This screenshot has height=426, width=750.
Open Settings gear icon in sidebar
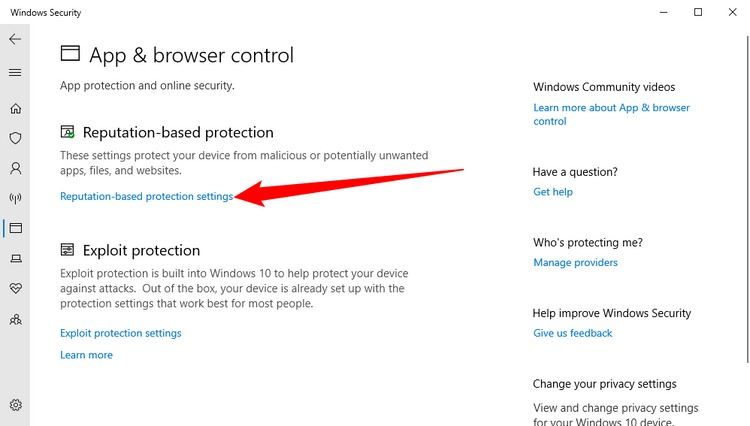pyautogui.click(x=15, y=405)
